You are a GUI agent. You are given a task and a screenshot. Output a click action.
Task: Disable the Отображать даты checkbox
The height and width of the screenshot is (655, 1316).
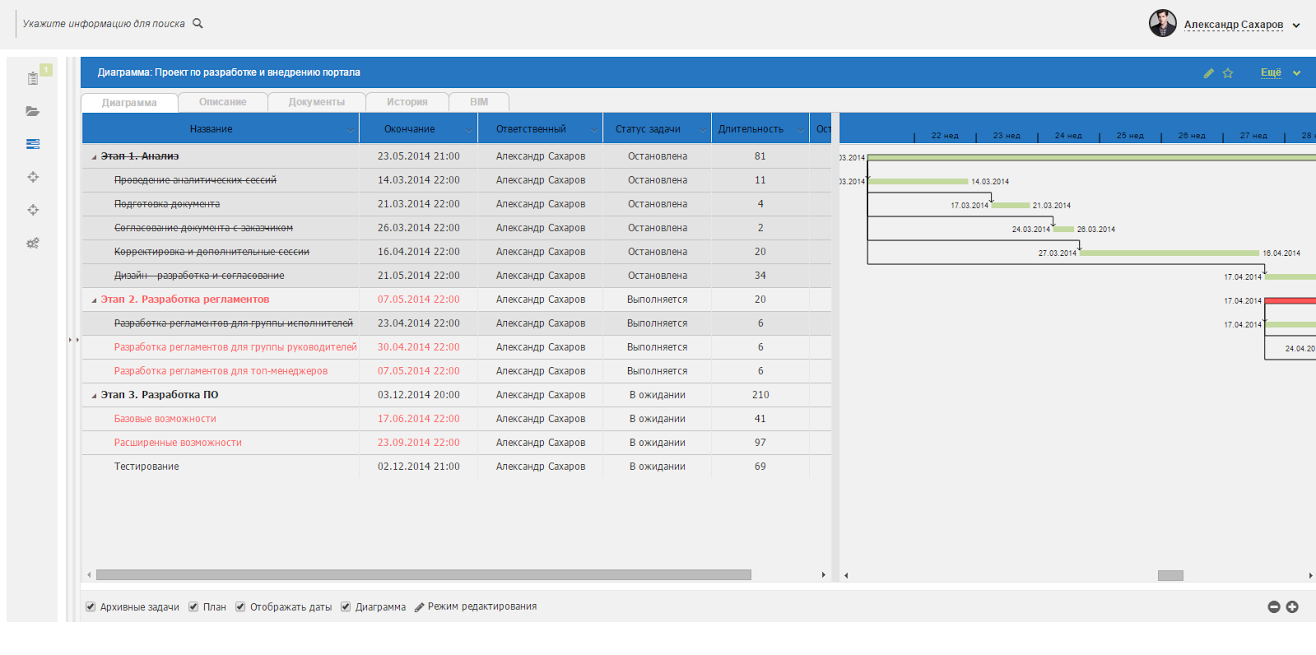(240, 607)
